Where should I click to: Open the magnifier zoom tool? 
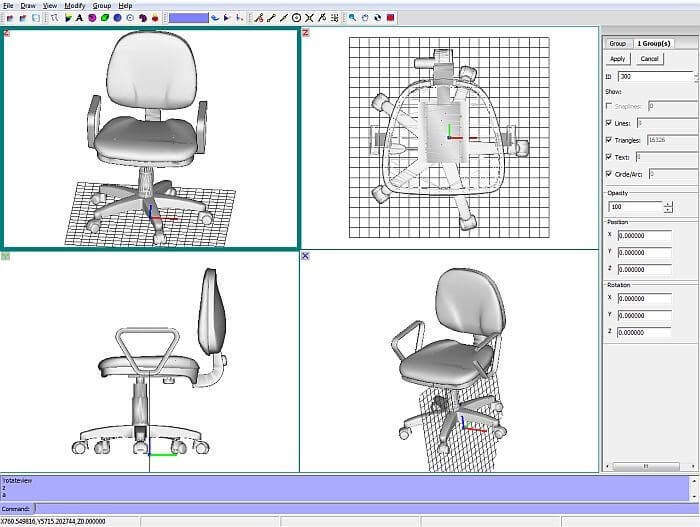point(353,18)
